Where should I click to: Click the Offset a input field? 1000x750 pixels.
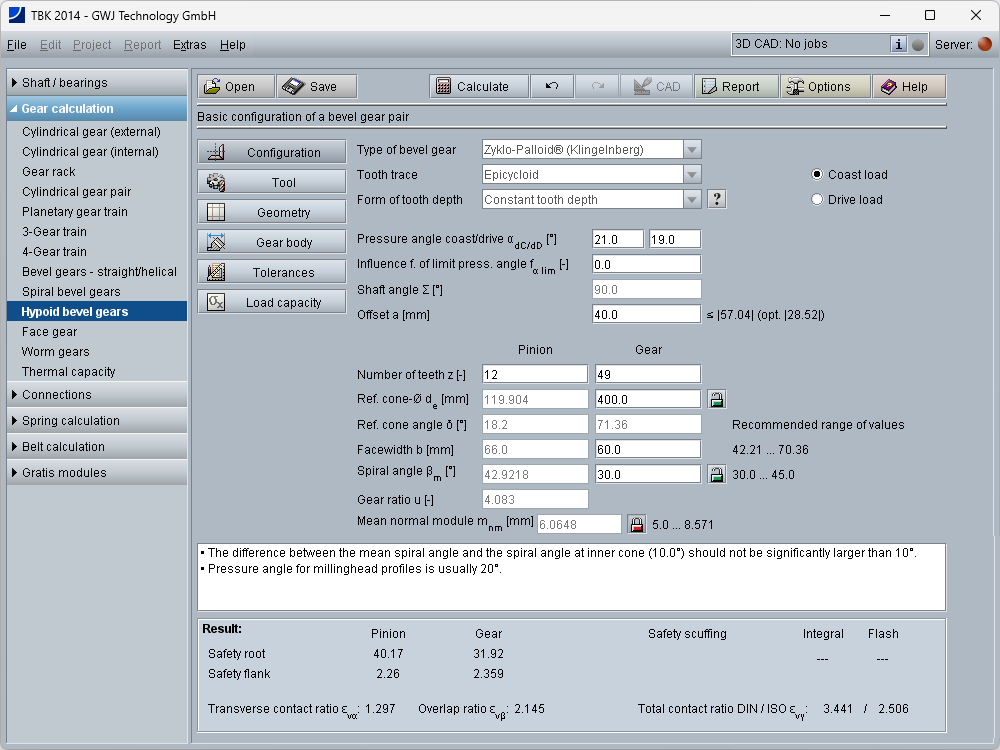(x=646, y=314)
